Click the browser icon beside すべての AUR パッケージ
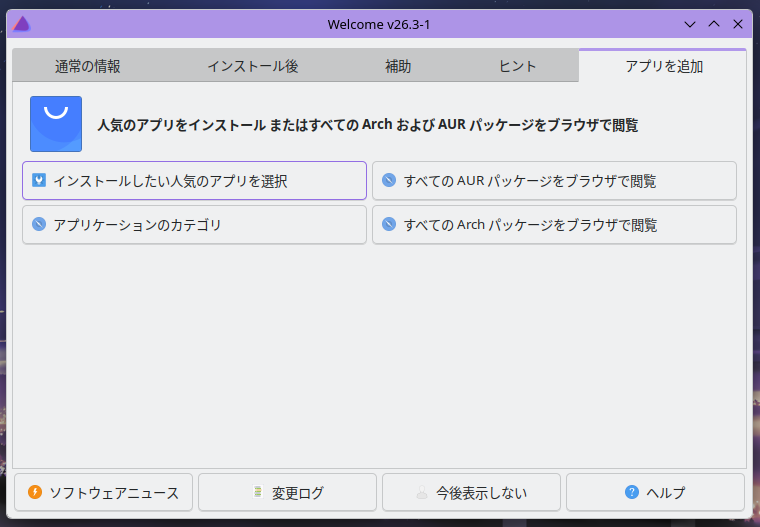760x527 pixels. (x=389, y=181)
